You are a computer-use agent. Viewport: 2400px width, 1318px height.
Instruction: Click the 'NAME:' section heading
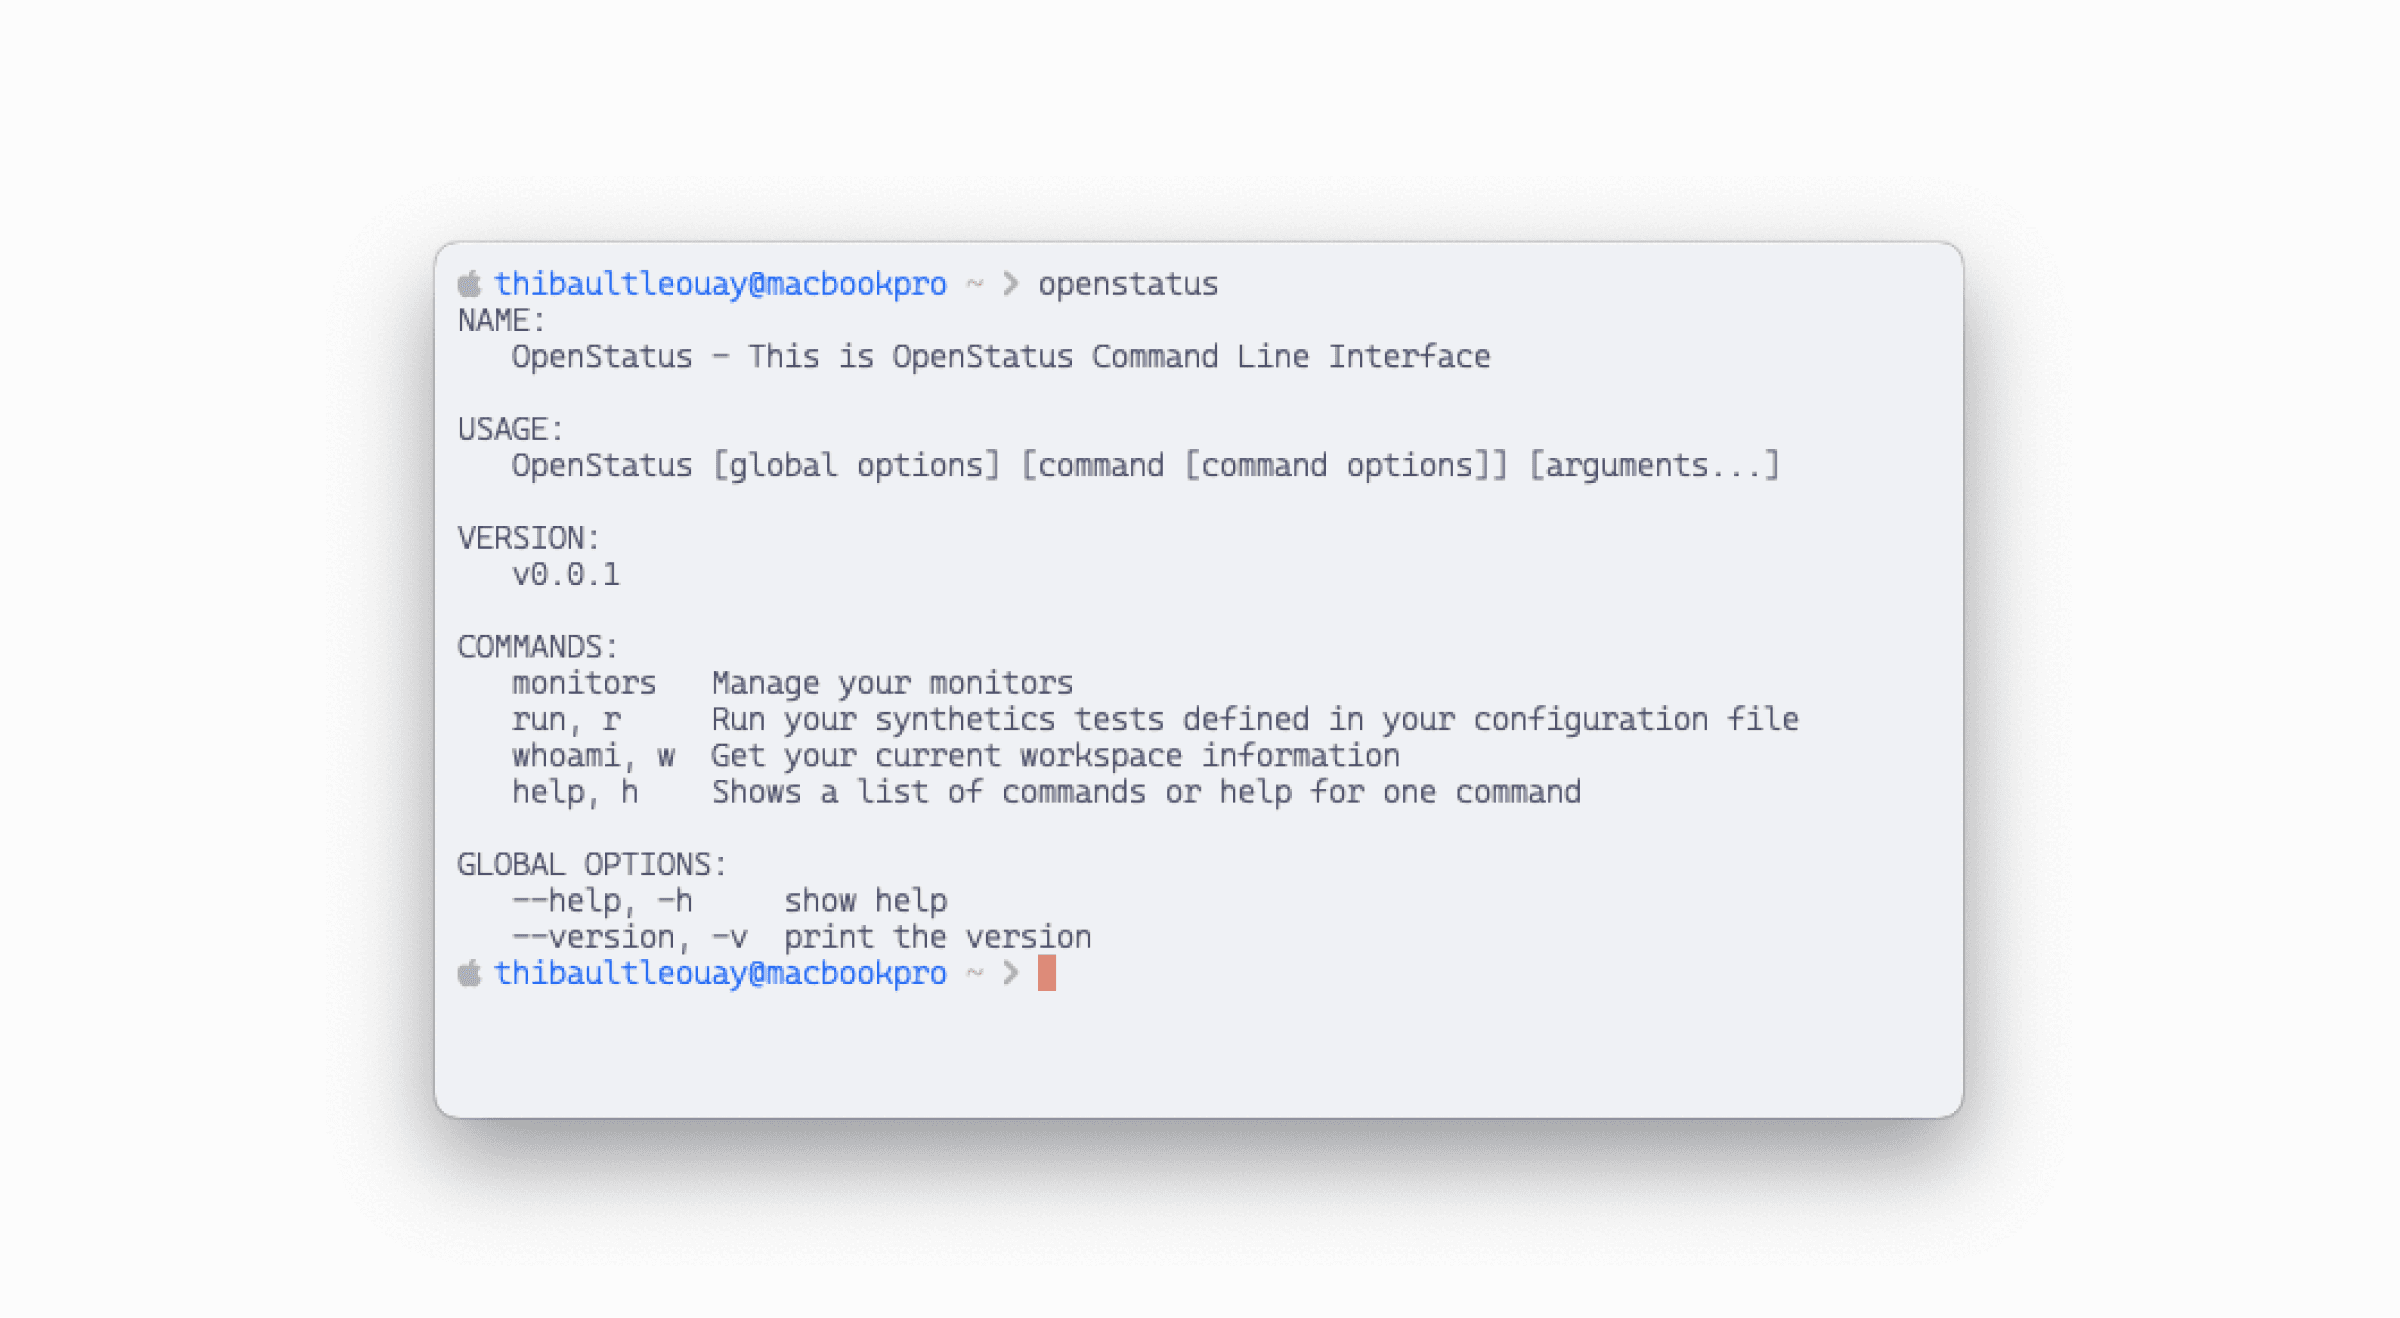click(x=502, y=321)
